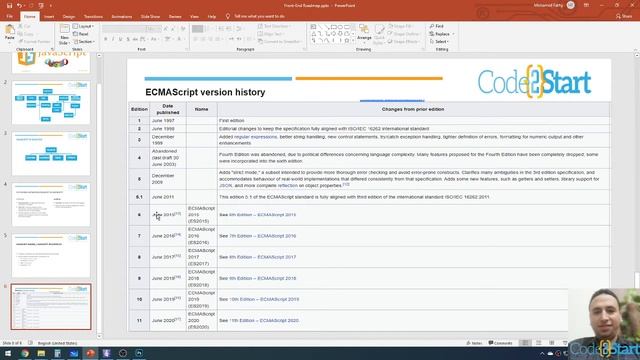Click the Copy command in Clipboard group

pyautogui.click(x=27, y=34)
